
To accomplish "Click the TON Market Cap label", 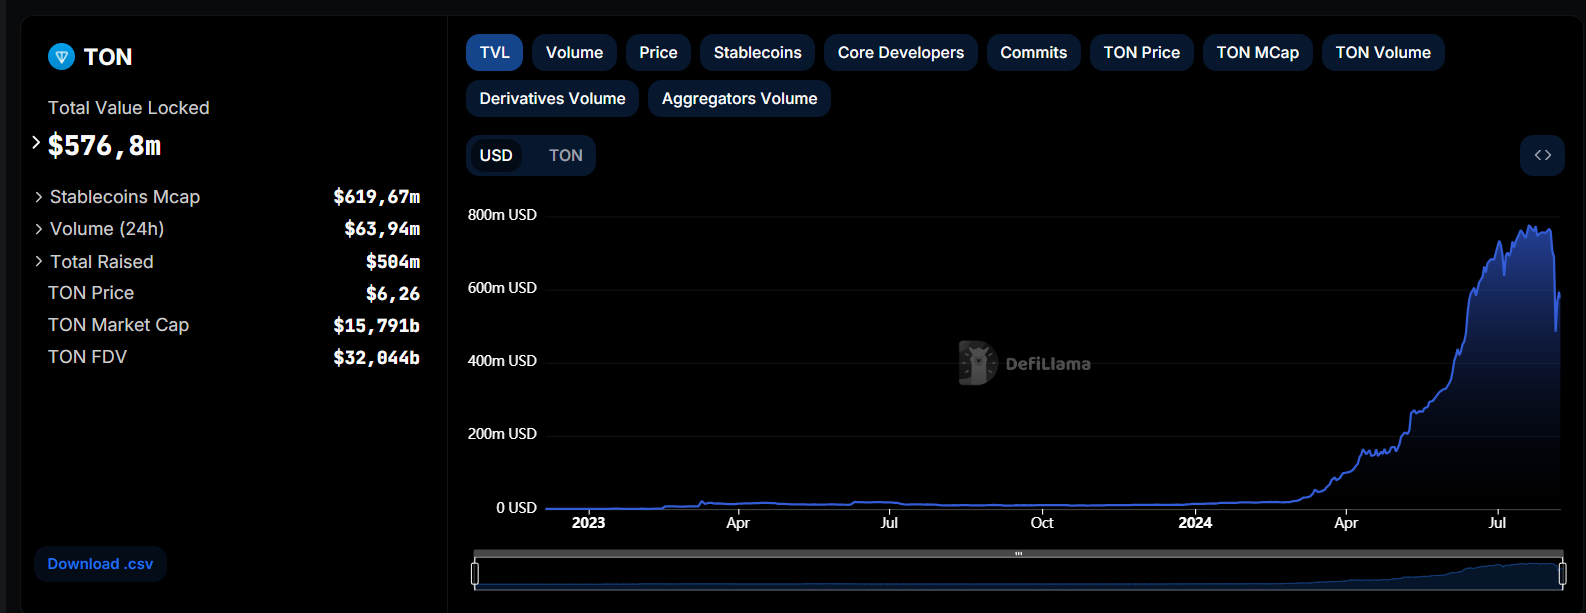I will [118, 325].
